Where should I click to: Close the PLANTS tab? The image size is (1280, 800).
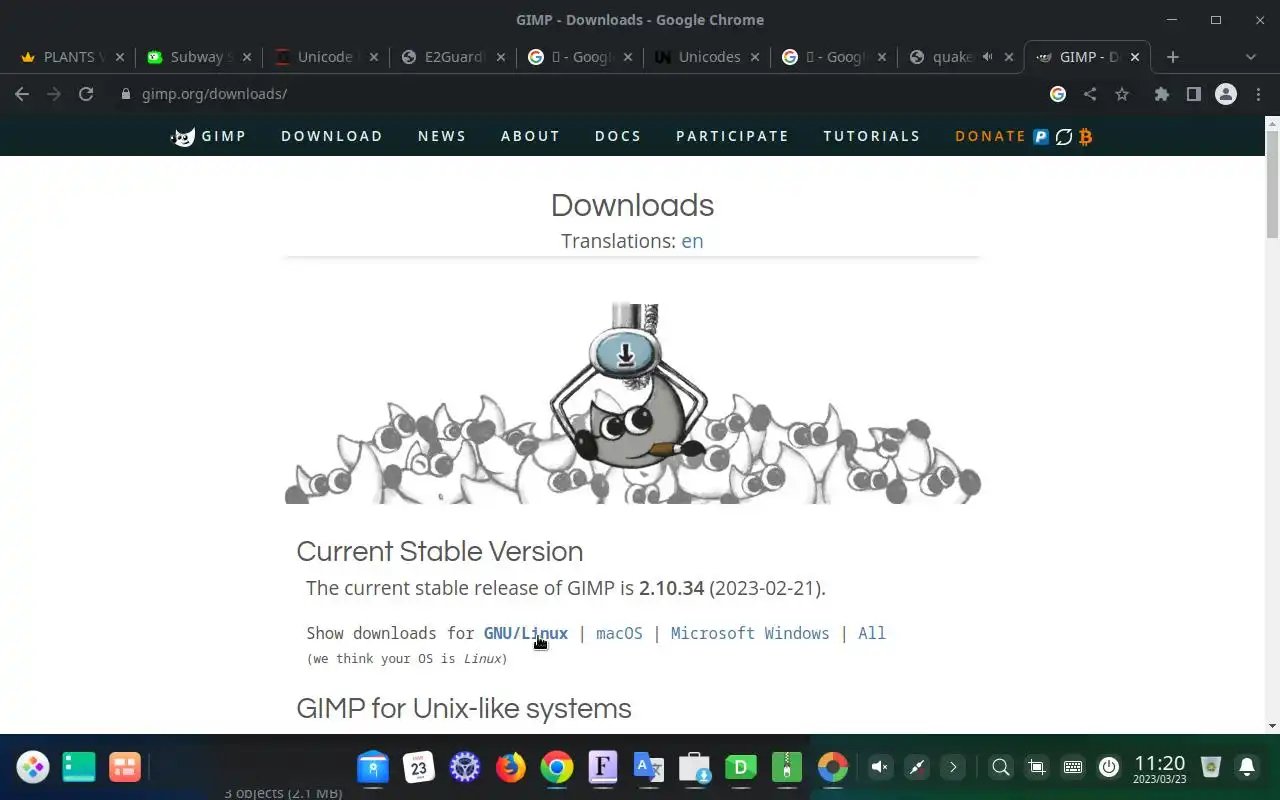tap(119, 57)
